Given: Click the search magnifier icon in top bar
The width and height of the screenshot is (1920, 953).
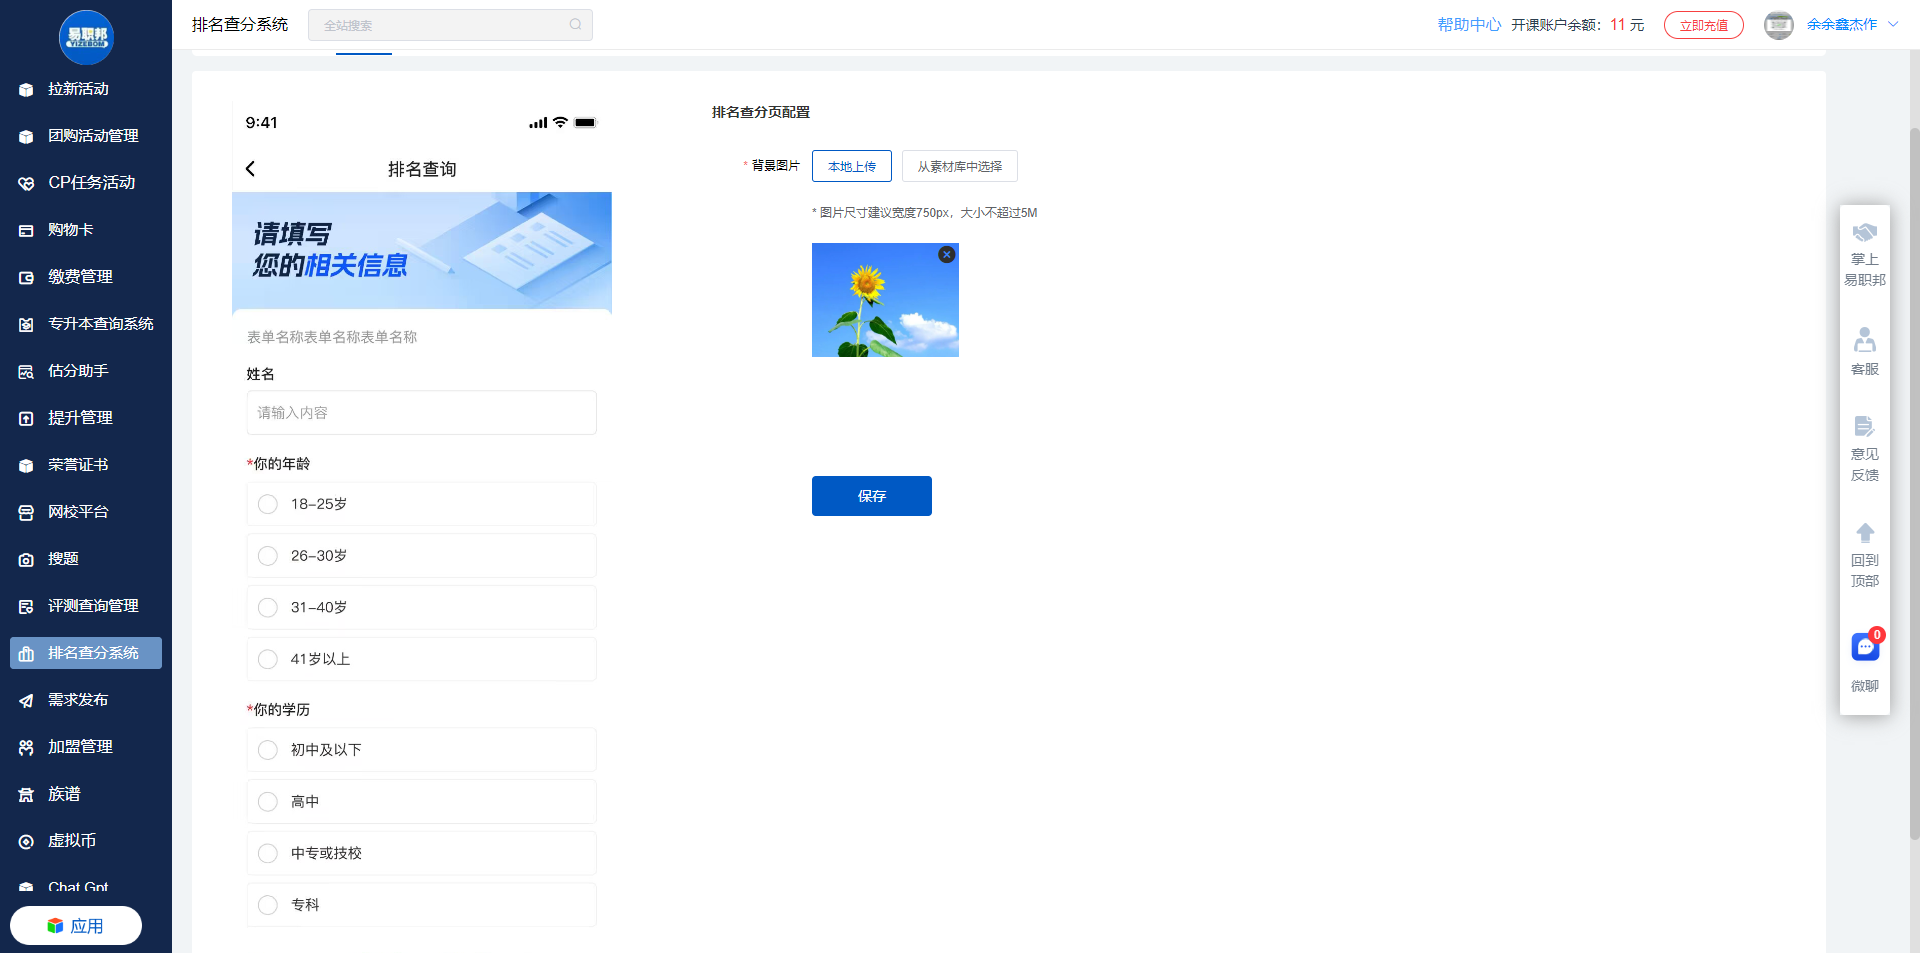Looking at the screenshot, I should (575, 25).
